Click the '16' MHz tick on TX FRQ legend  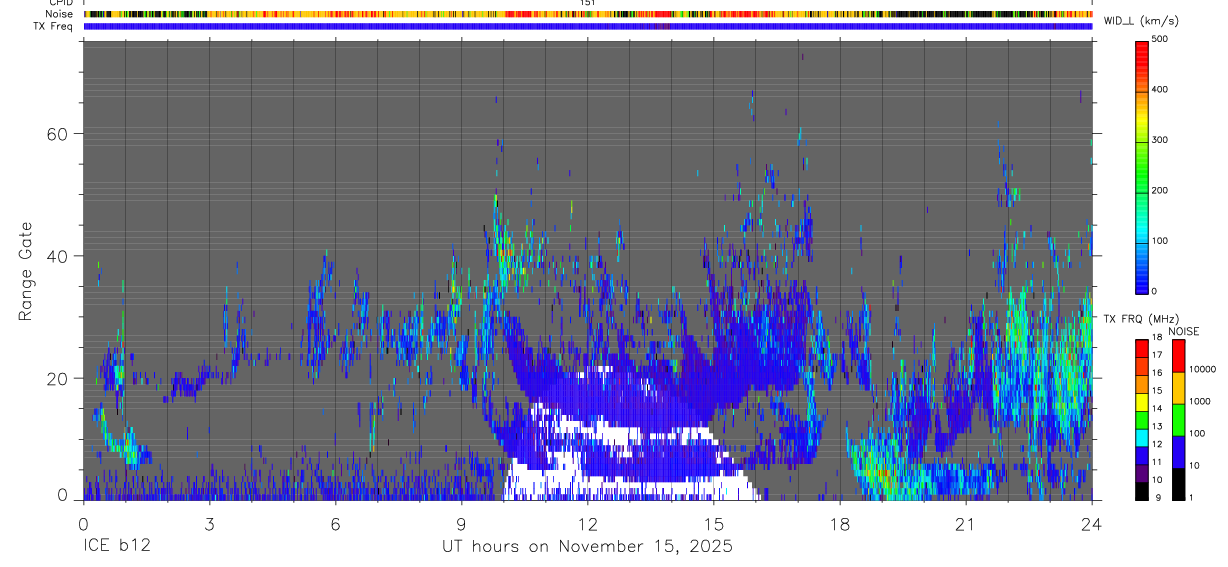(1157, 373)
